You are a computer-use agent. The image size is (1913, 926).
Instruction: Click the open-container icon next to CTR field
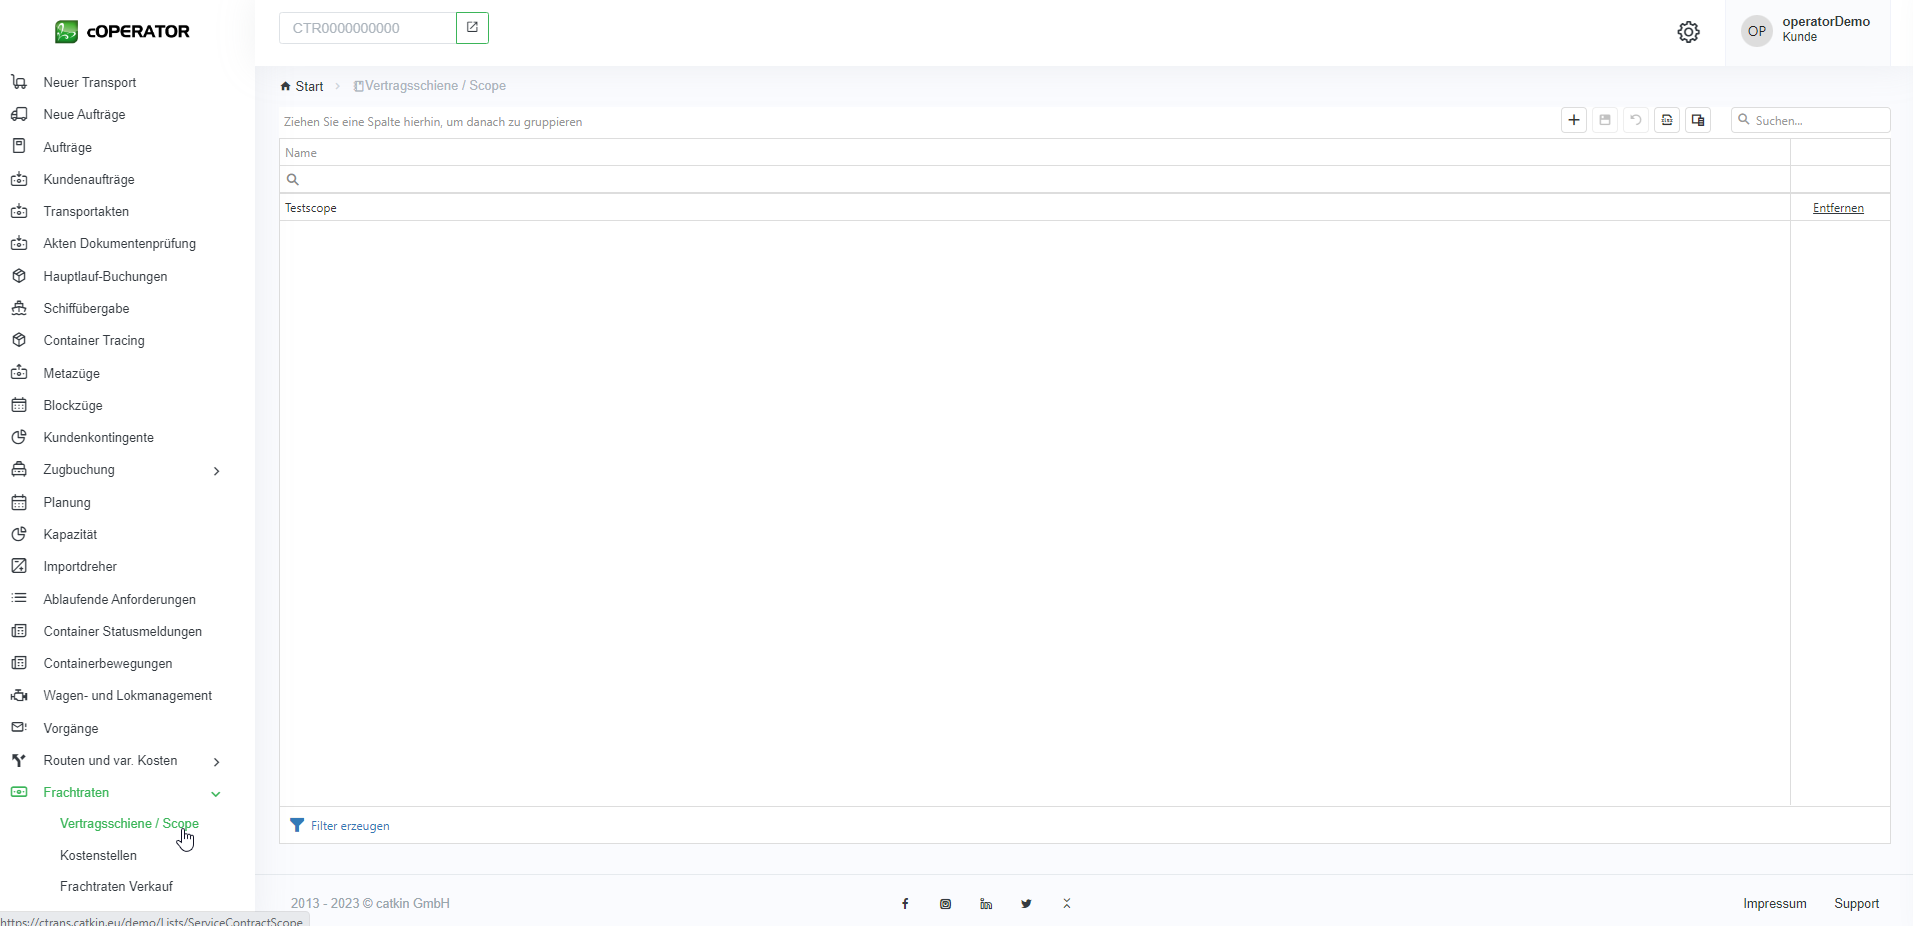point(472,28)
